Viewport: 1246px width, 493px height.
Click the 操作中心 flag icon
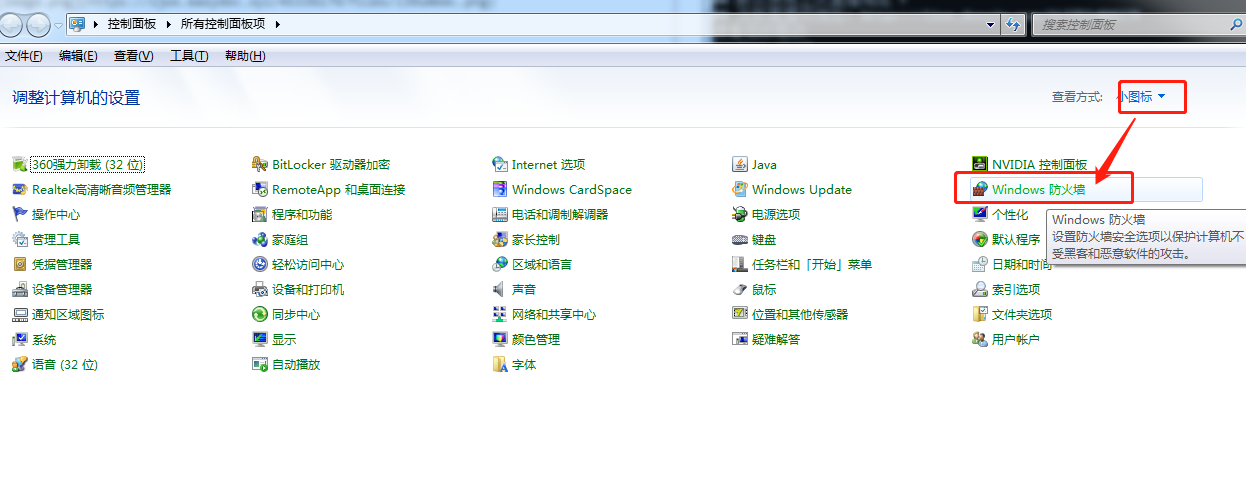(20, 214)
